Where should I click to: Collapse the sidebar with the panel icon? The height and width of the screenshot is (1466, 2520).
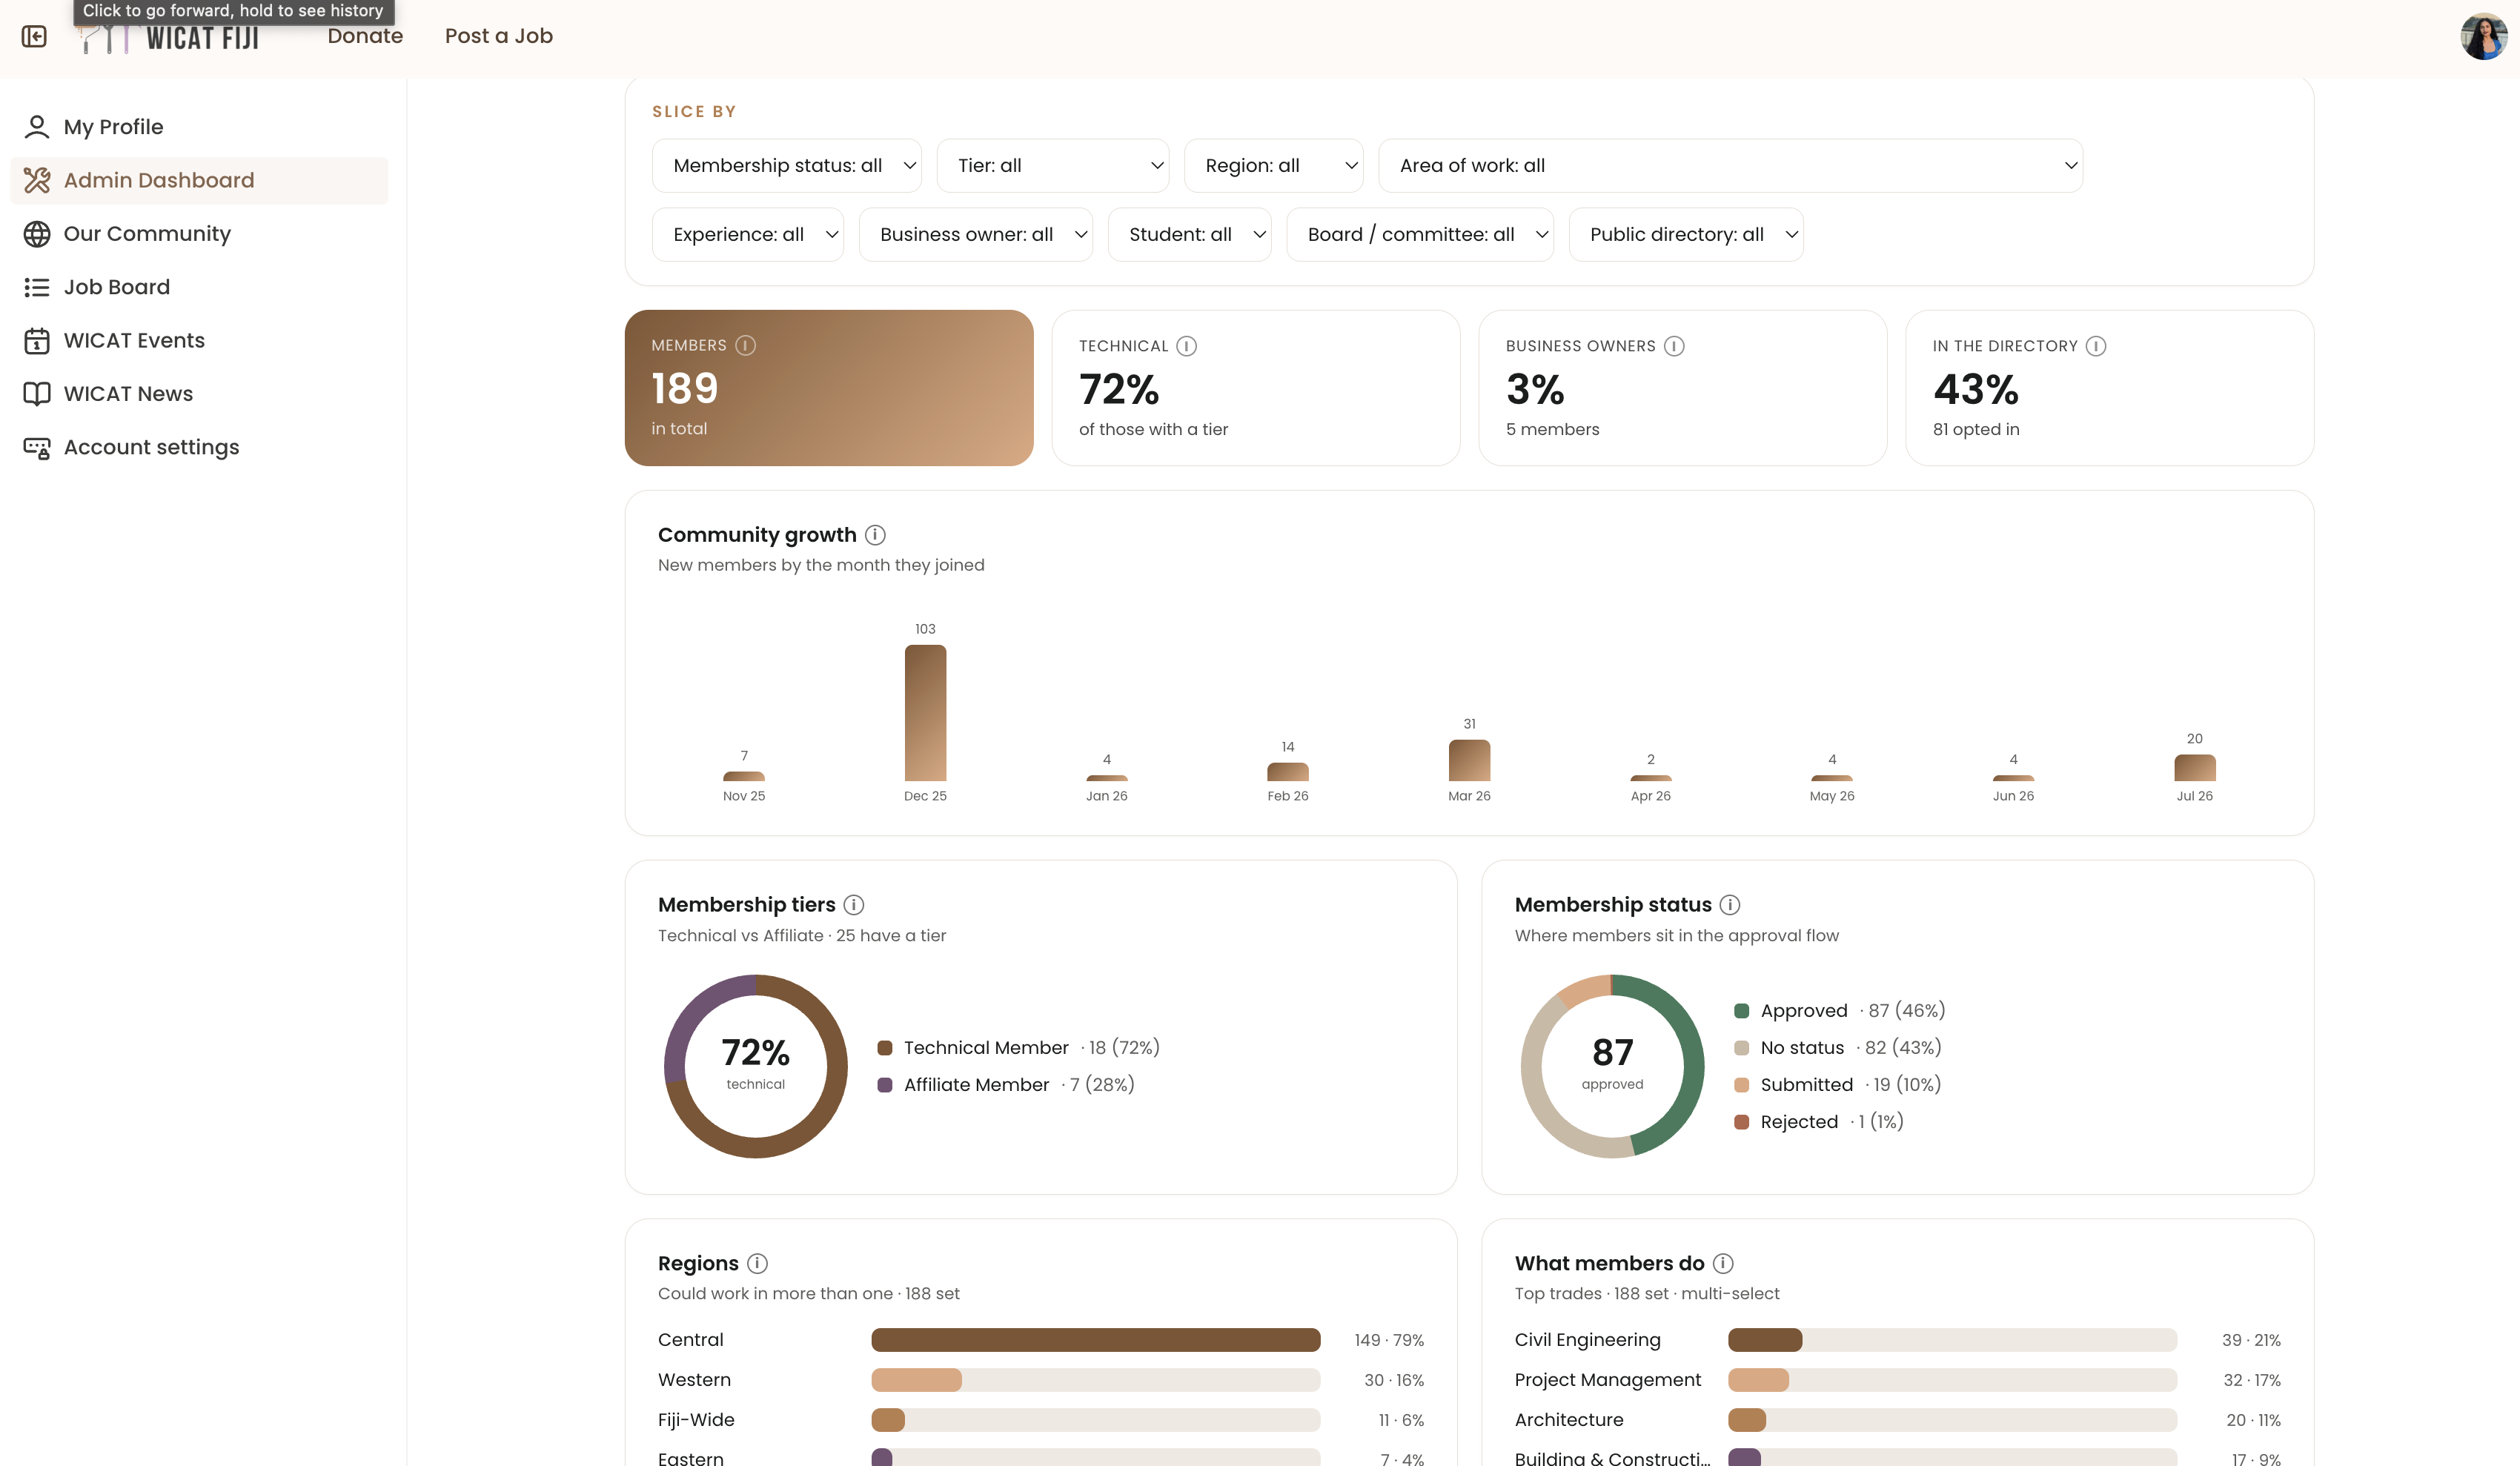34,37
